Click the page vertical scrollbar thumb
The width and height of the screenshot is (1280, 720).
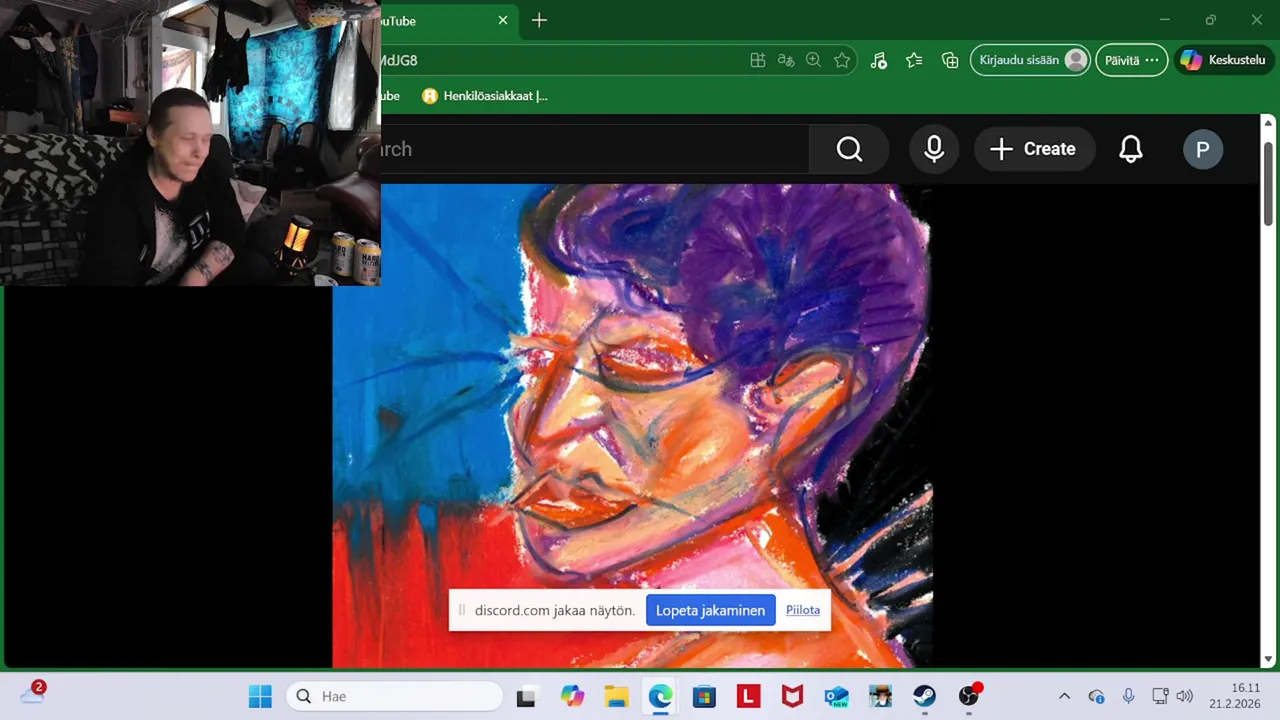coord(1268,183)
